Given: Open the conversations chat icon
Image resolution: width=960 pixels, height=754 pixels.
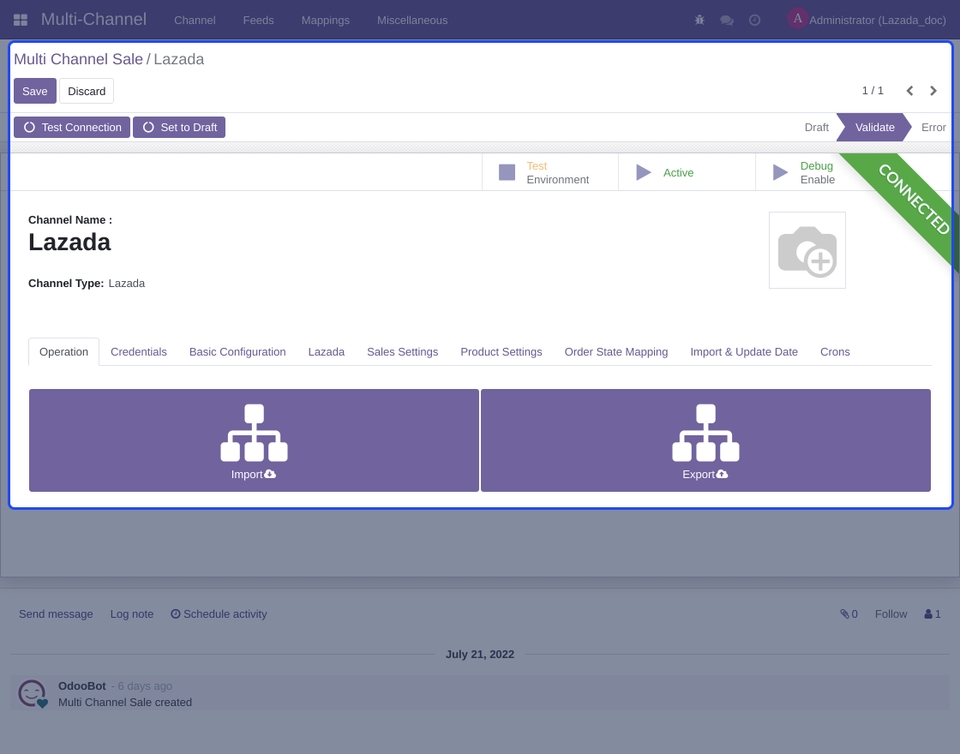Looking at the screenshot, I should point(727,20).
